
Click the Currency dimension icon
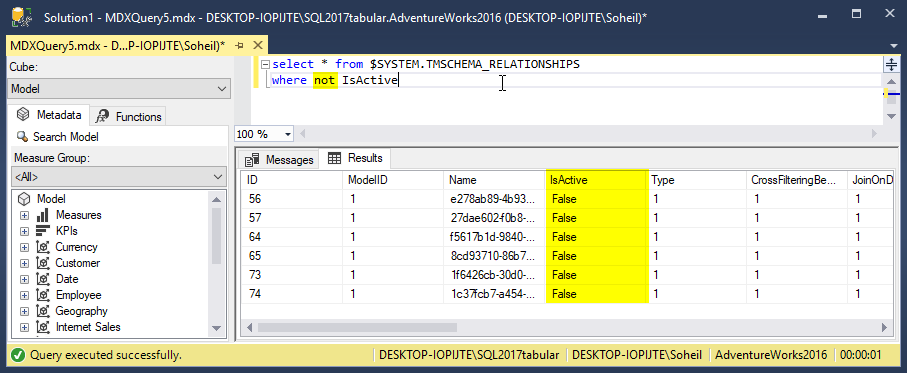click(42, 247)
